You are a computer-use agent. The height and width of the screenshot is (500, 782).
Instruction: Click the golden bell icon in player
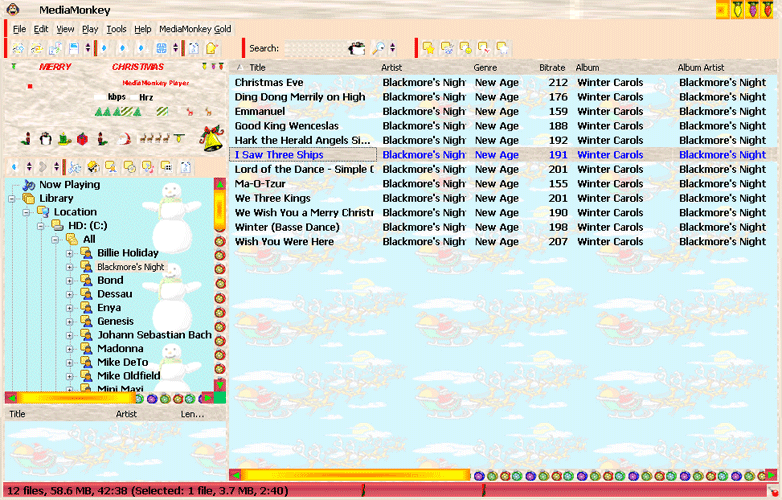pyautogui.click(x=212, y=138)
